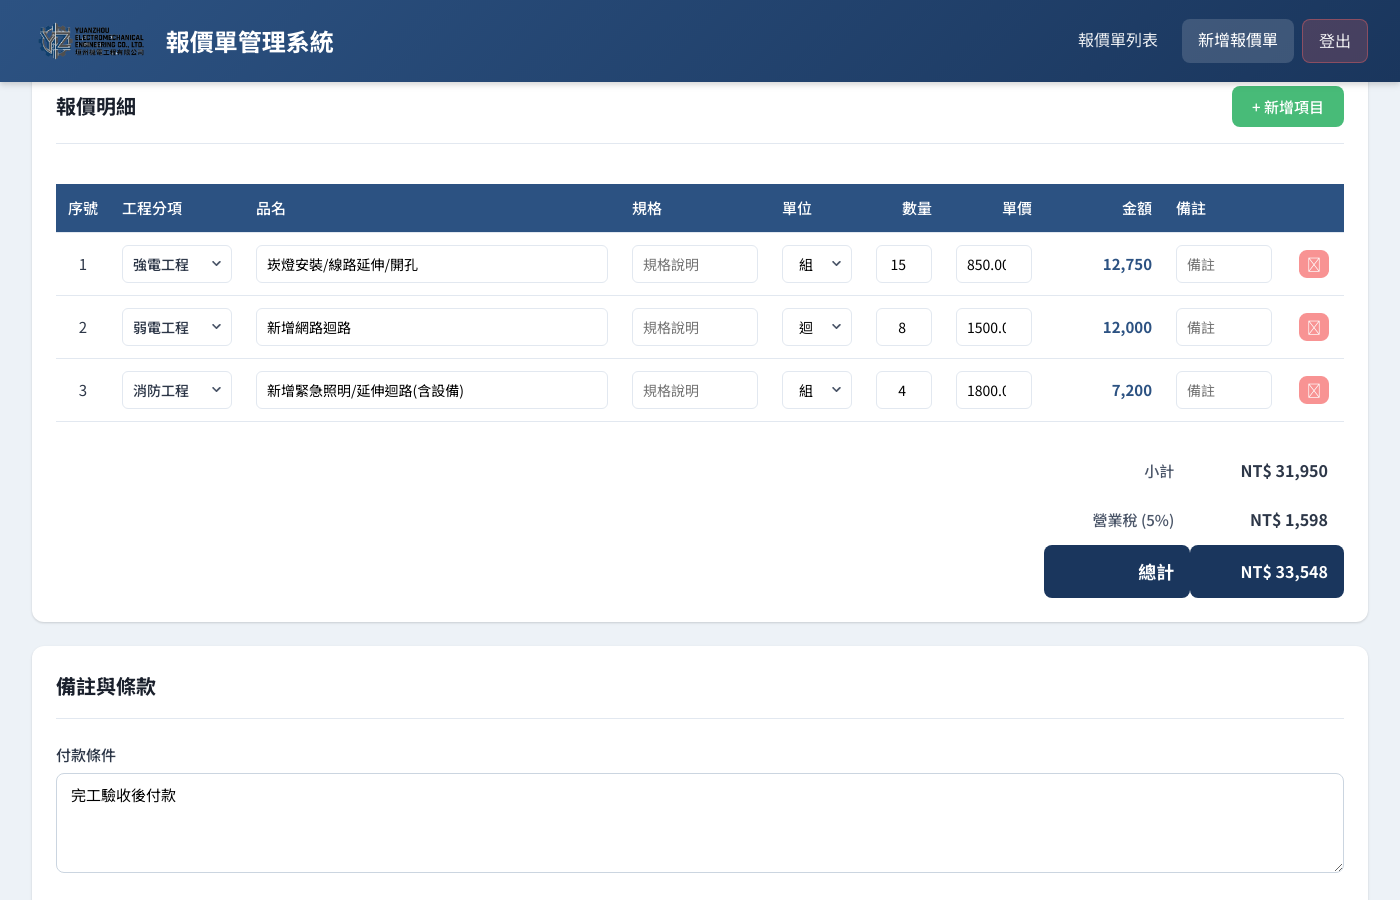Go to 報價單列表 in the navigation bar
The height and width of the screenshot is (900, 1400).
[x=1118, y=41]
